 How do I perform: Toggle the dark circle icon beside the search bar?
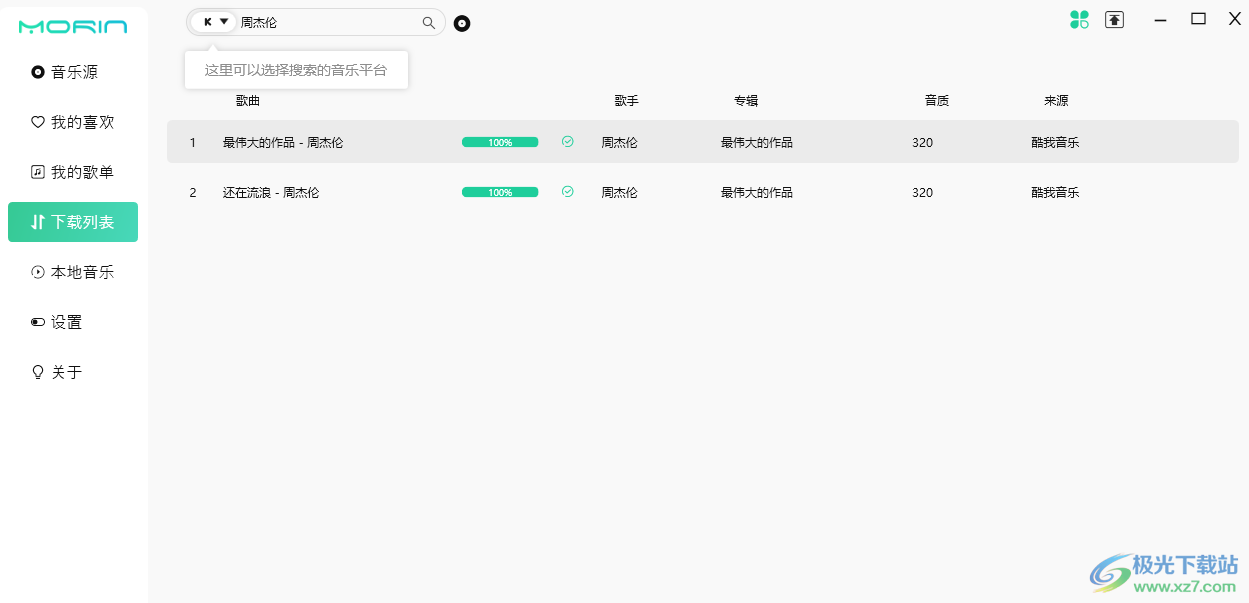pyautogui.click(x=461, y=22)
